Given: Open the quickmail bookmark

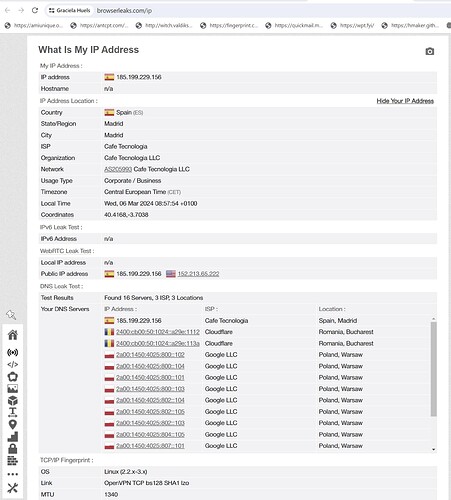Looking at the screenshot, I should click(294, 25).
